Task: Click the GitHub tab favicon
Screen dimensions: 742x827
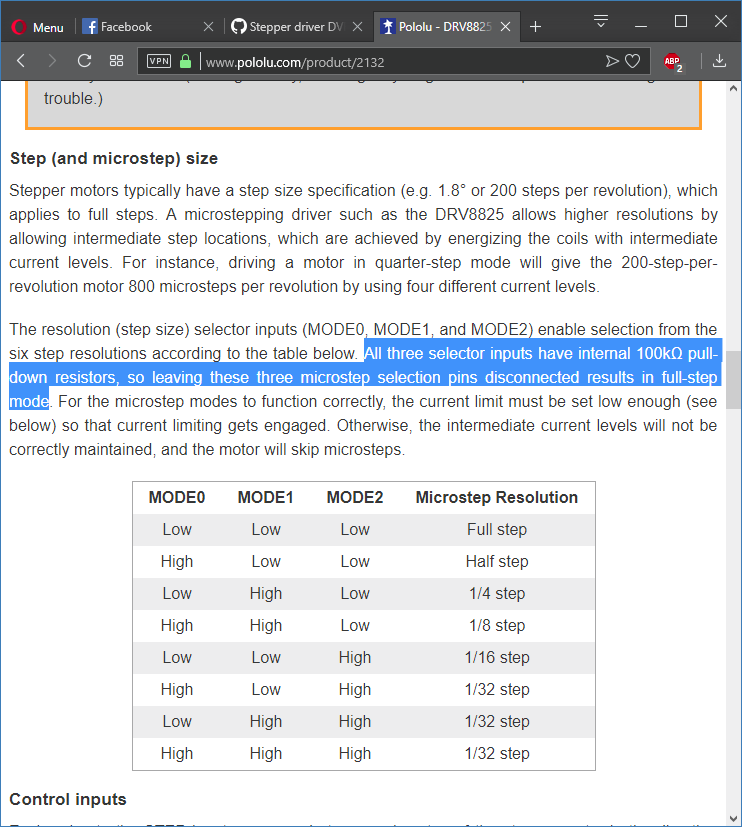Action: click(239, 26)
